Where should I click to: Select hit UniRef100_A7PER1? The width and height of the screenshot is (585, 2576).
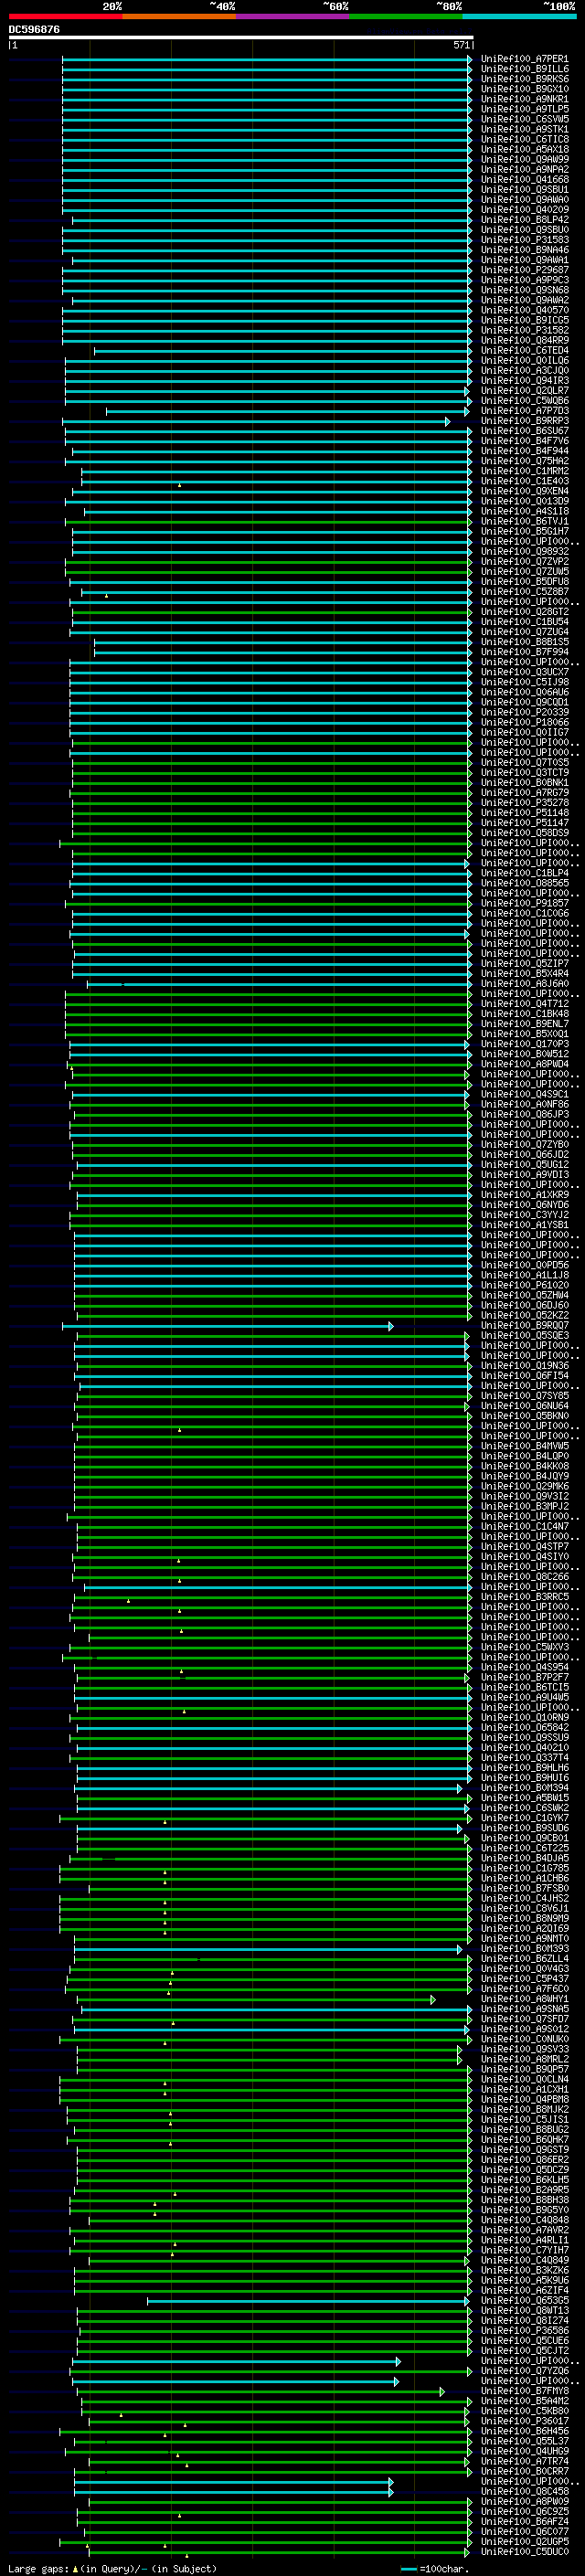525,59
